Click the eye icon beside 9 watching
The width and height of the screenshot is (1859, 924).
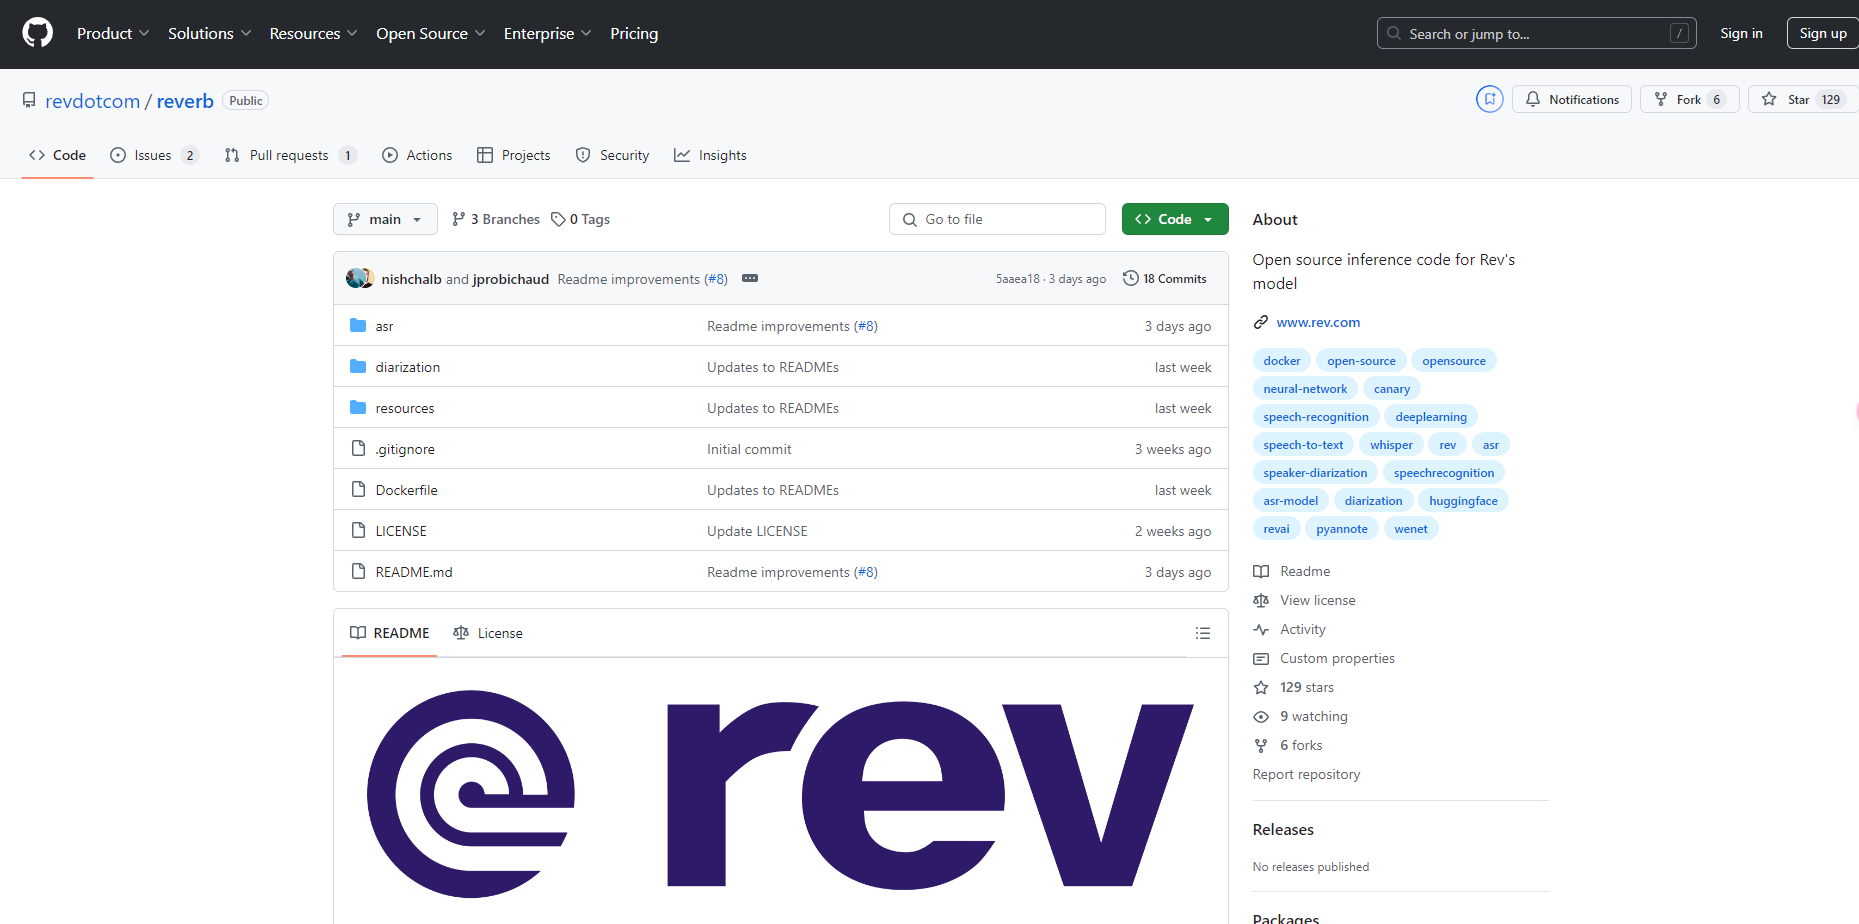[x=1261, y=716]
